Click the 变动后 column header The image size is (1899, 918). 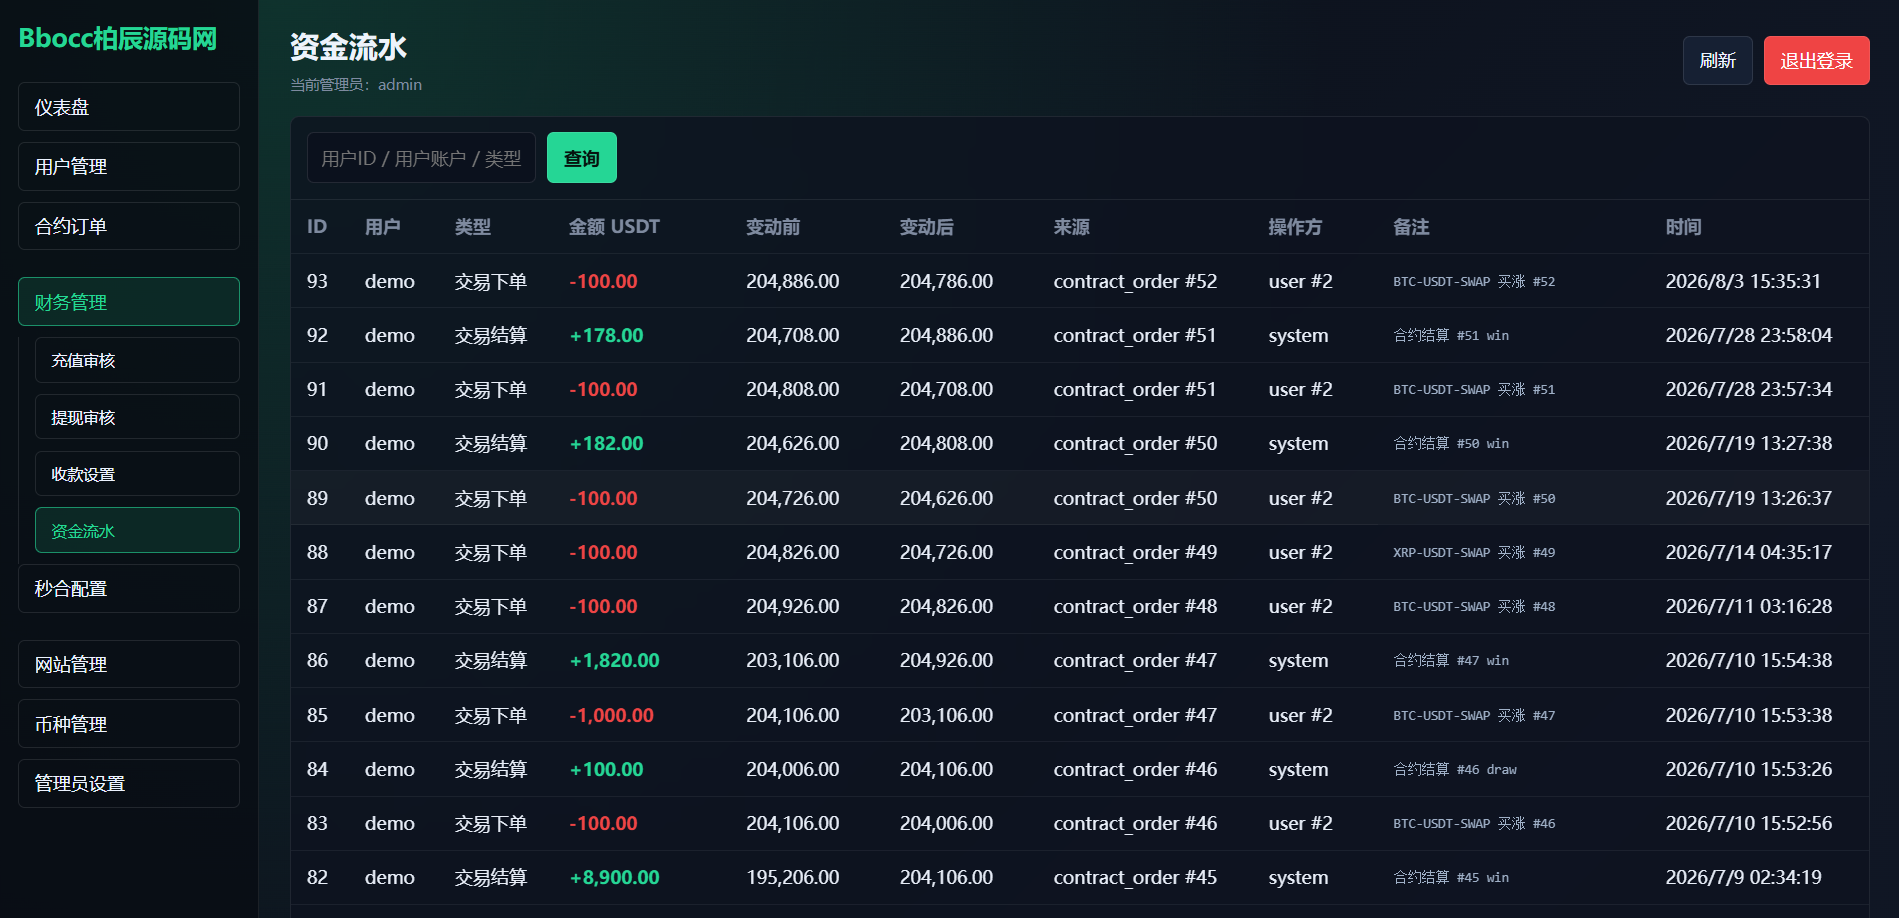coord(926,227)
